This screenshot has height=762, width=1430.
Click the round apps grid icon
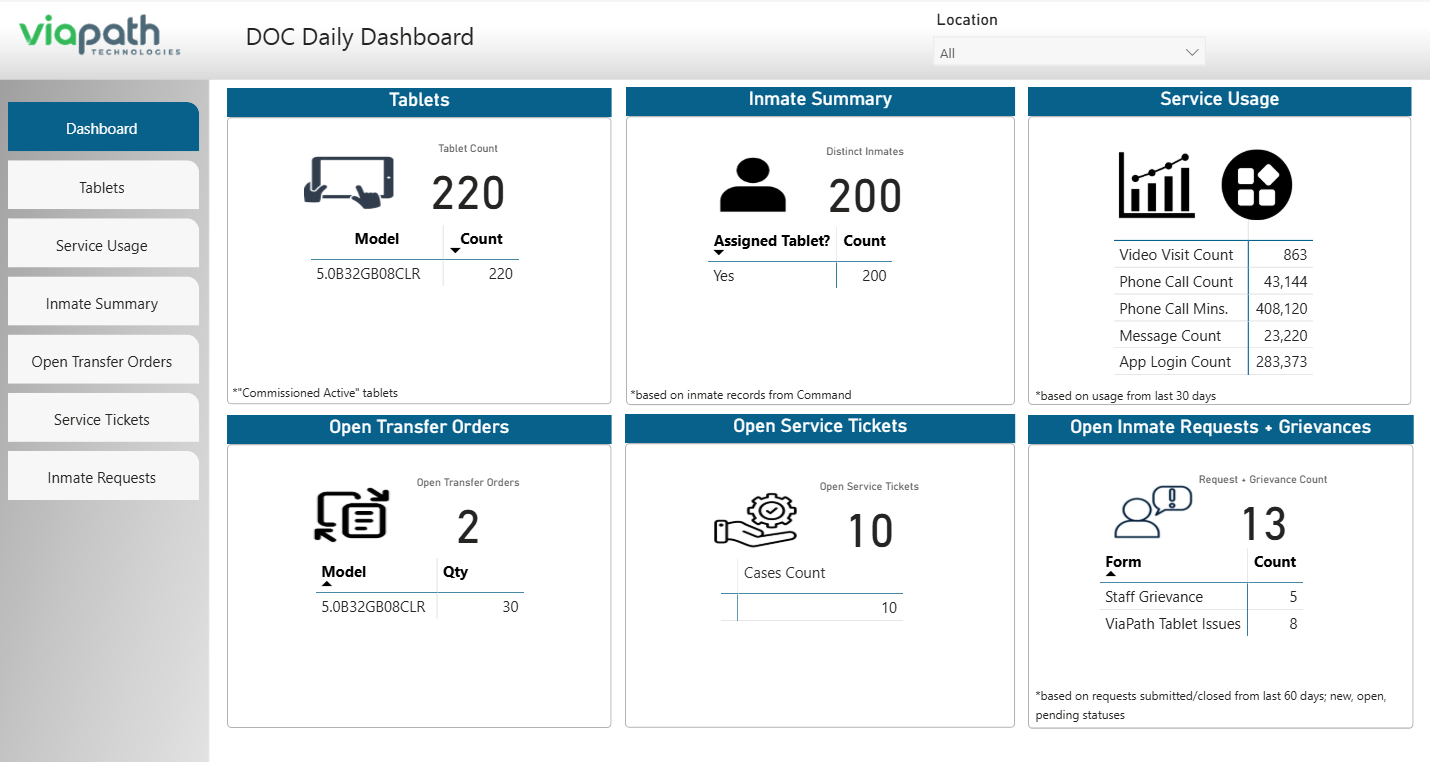(x=1256, y=185)
